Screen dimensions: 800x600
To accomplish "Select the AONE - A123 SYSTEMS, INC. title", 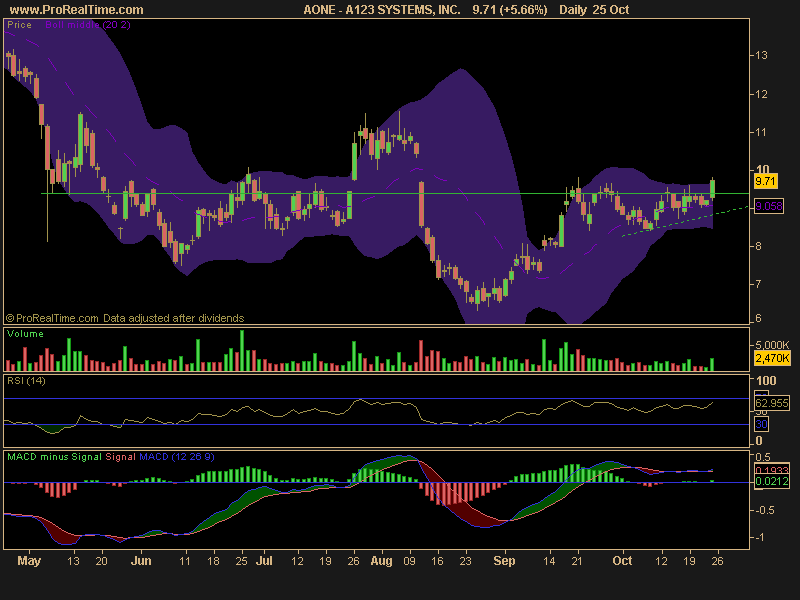I will coord(382,10).
